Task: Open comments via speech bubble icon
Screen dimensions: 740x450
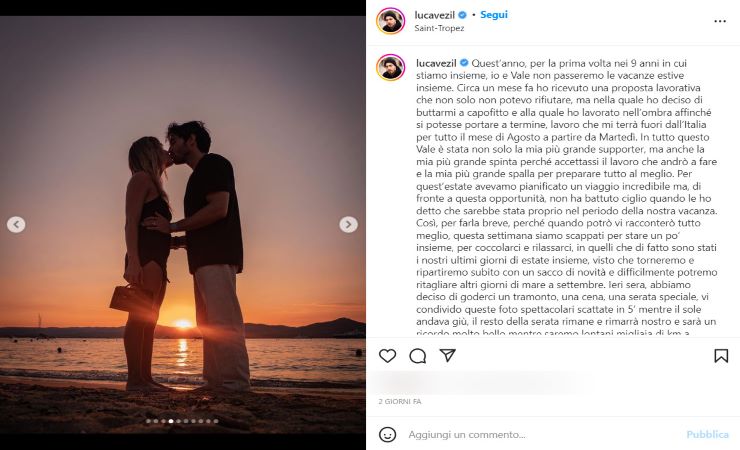Action: coord(418,356)
